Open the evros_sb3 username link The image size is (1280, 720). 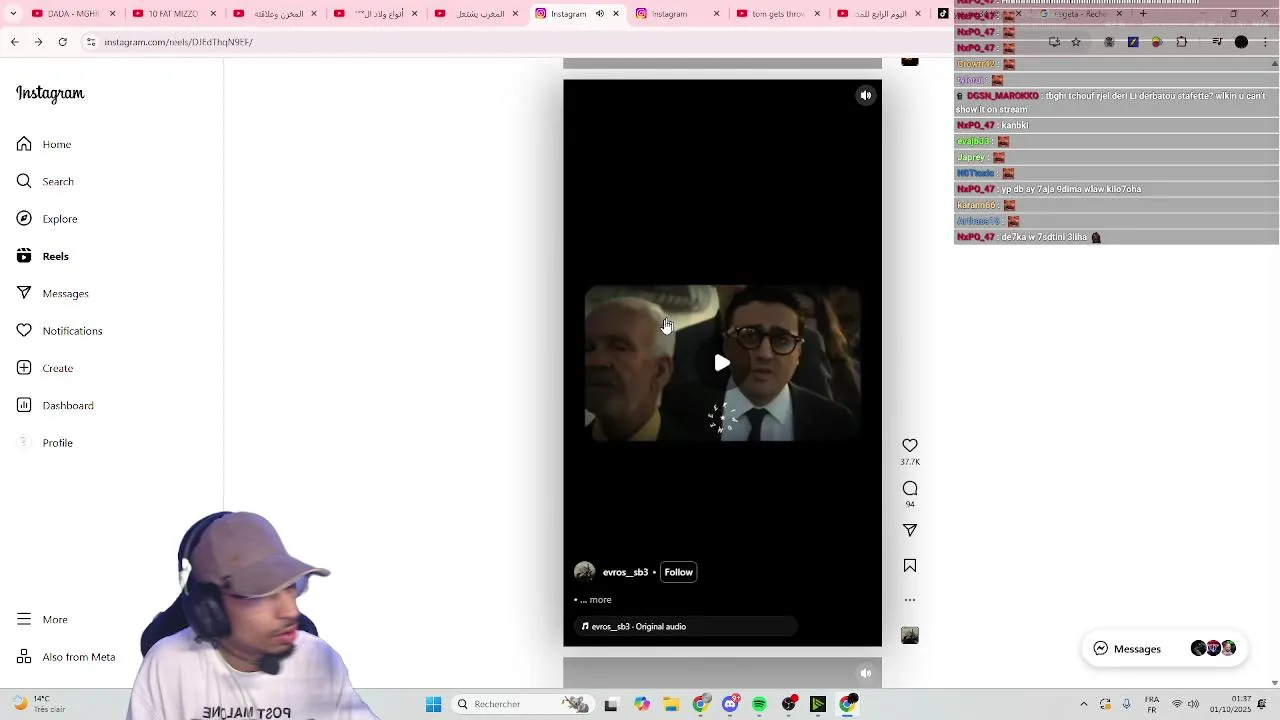tap(625, 572)
